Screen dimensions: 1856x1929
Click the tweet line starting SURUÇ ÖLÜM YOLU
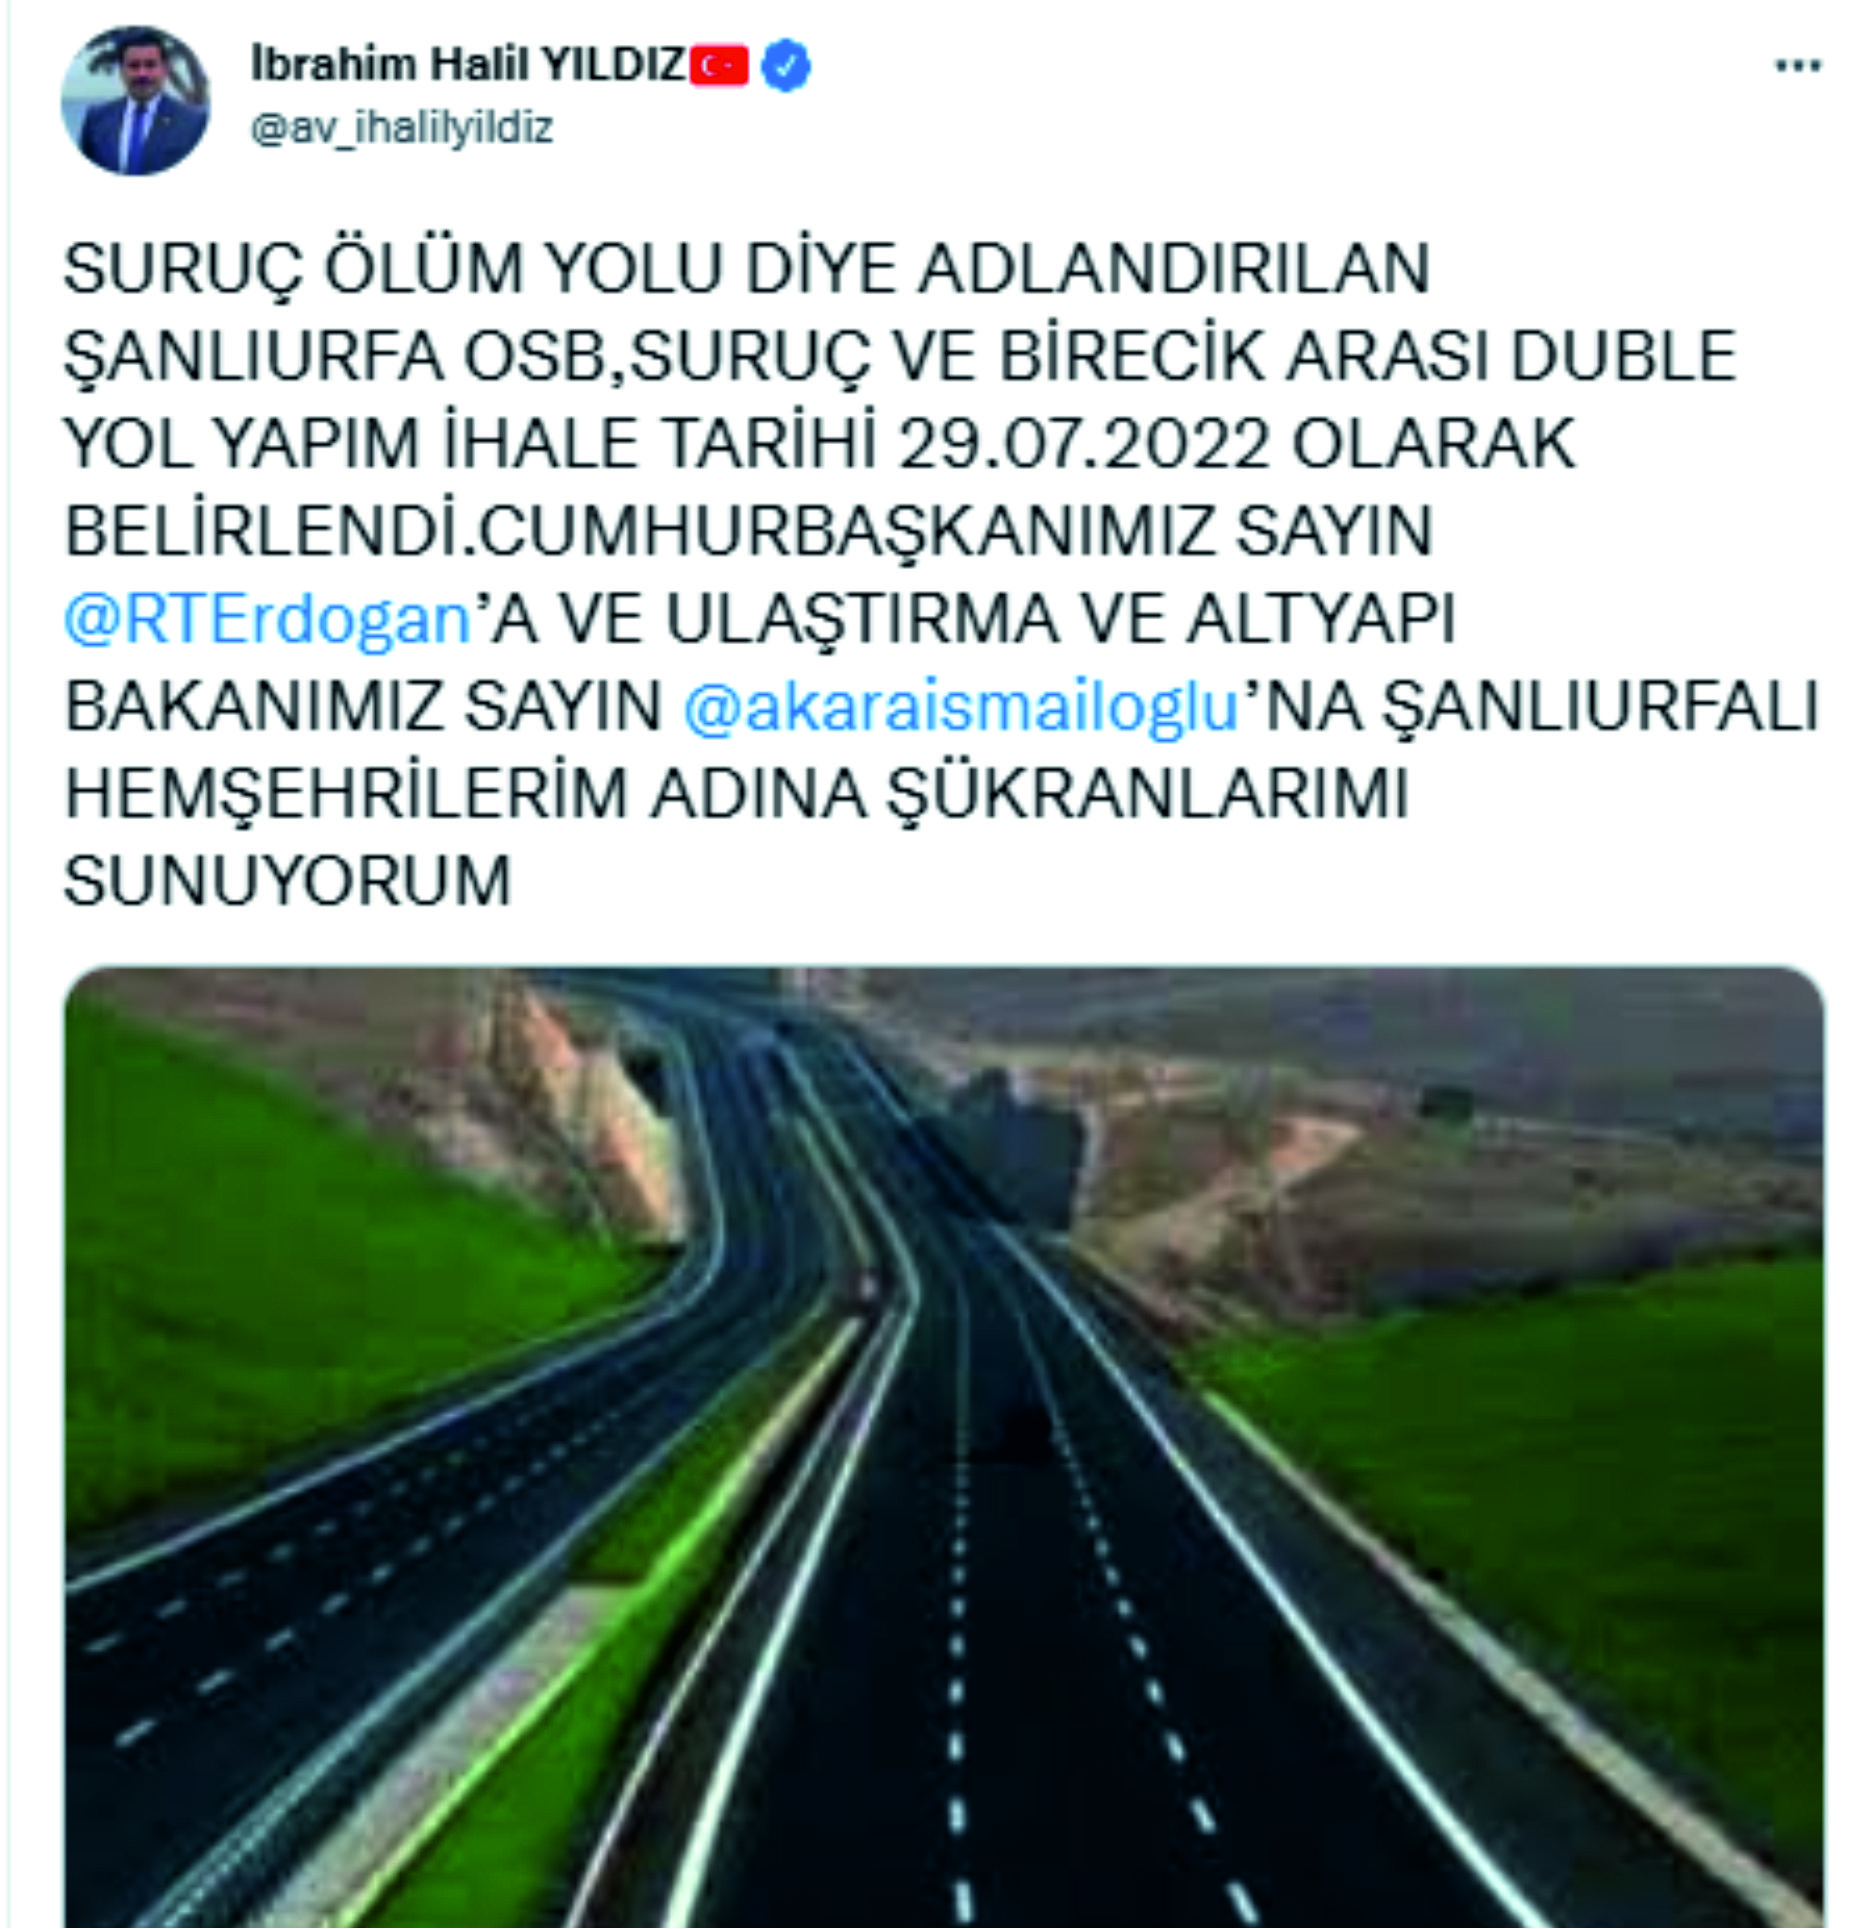click(x=747, y=269)
